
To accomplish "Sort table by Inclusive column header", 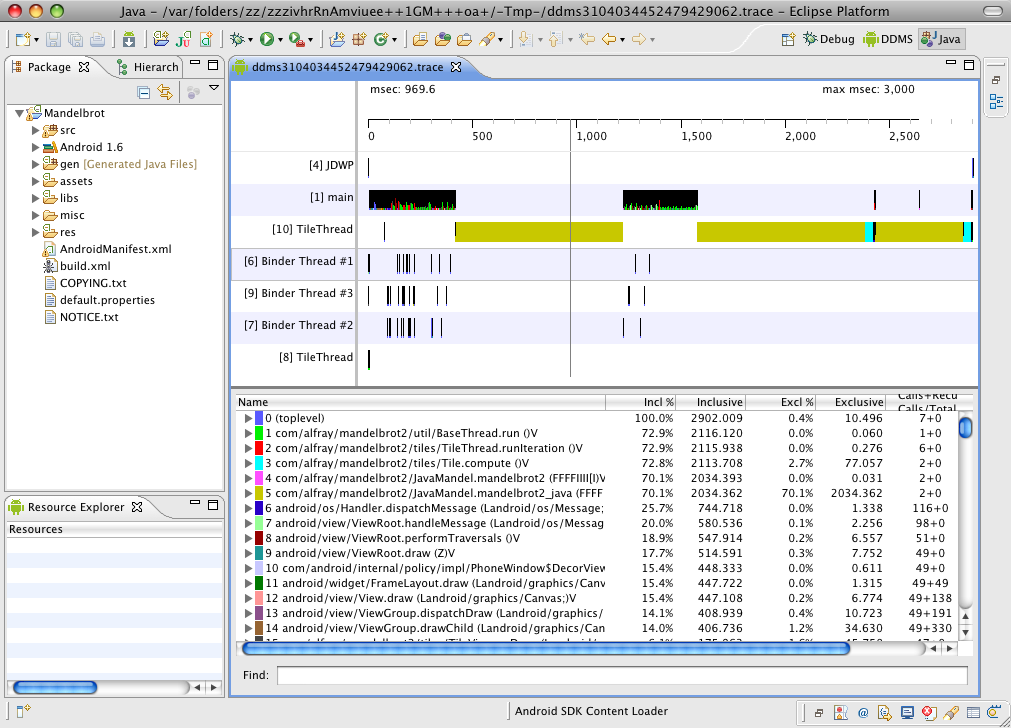I will tap(719, 402).
